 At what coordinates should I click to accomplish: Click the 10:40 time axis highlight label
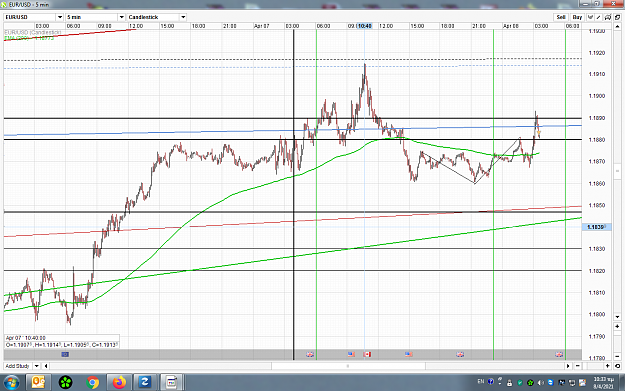(x=365, y=26)
